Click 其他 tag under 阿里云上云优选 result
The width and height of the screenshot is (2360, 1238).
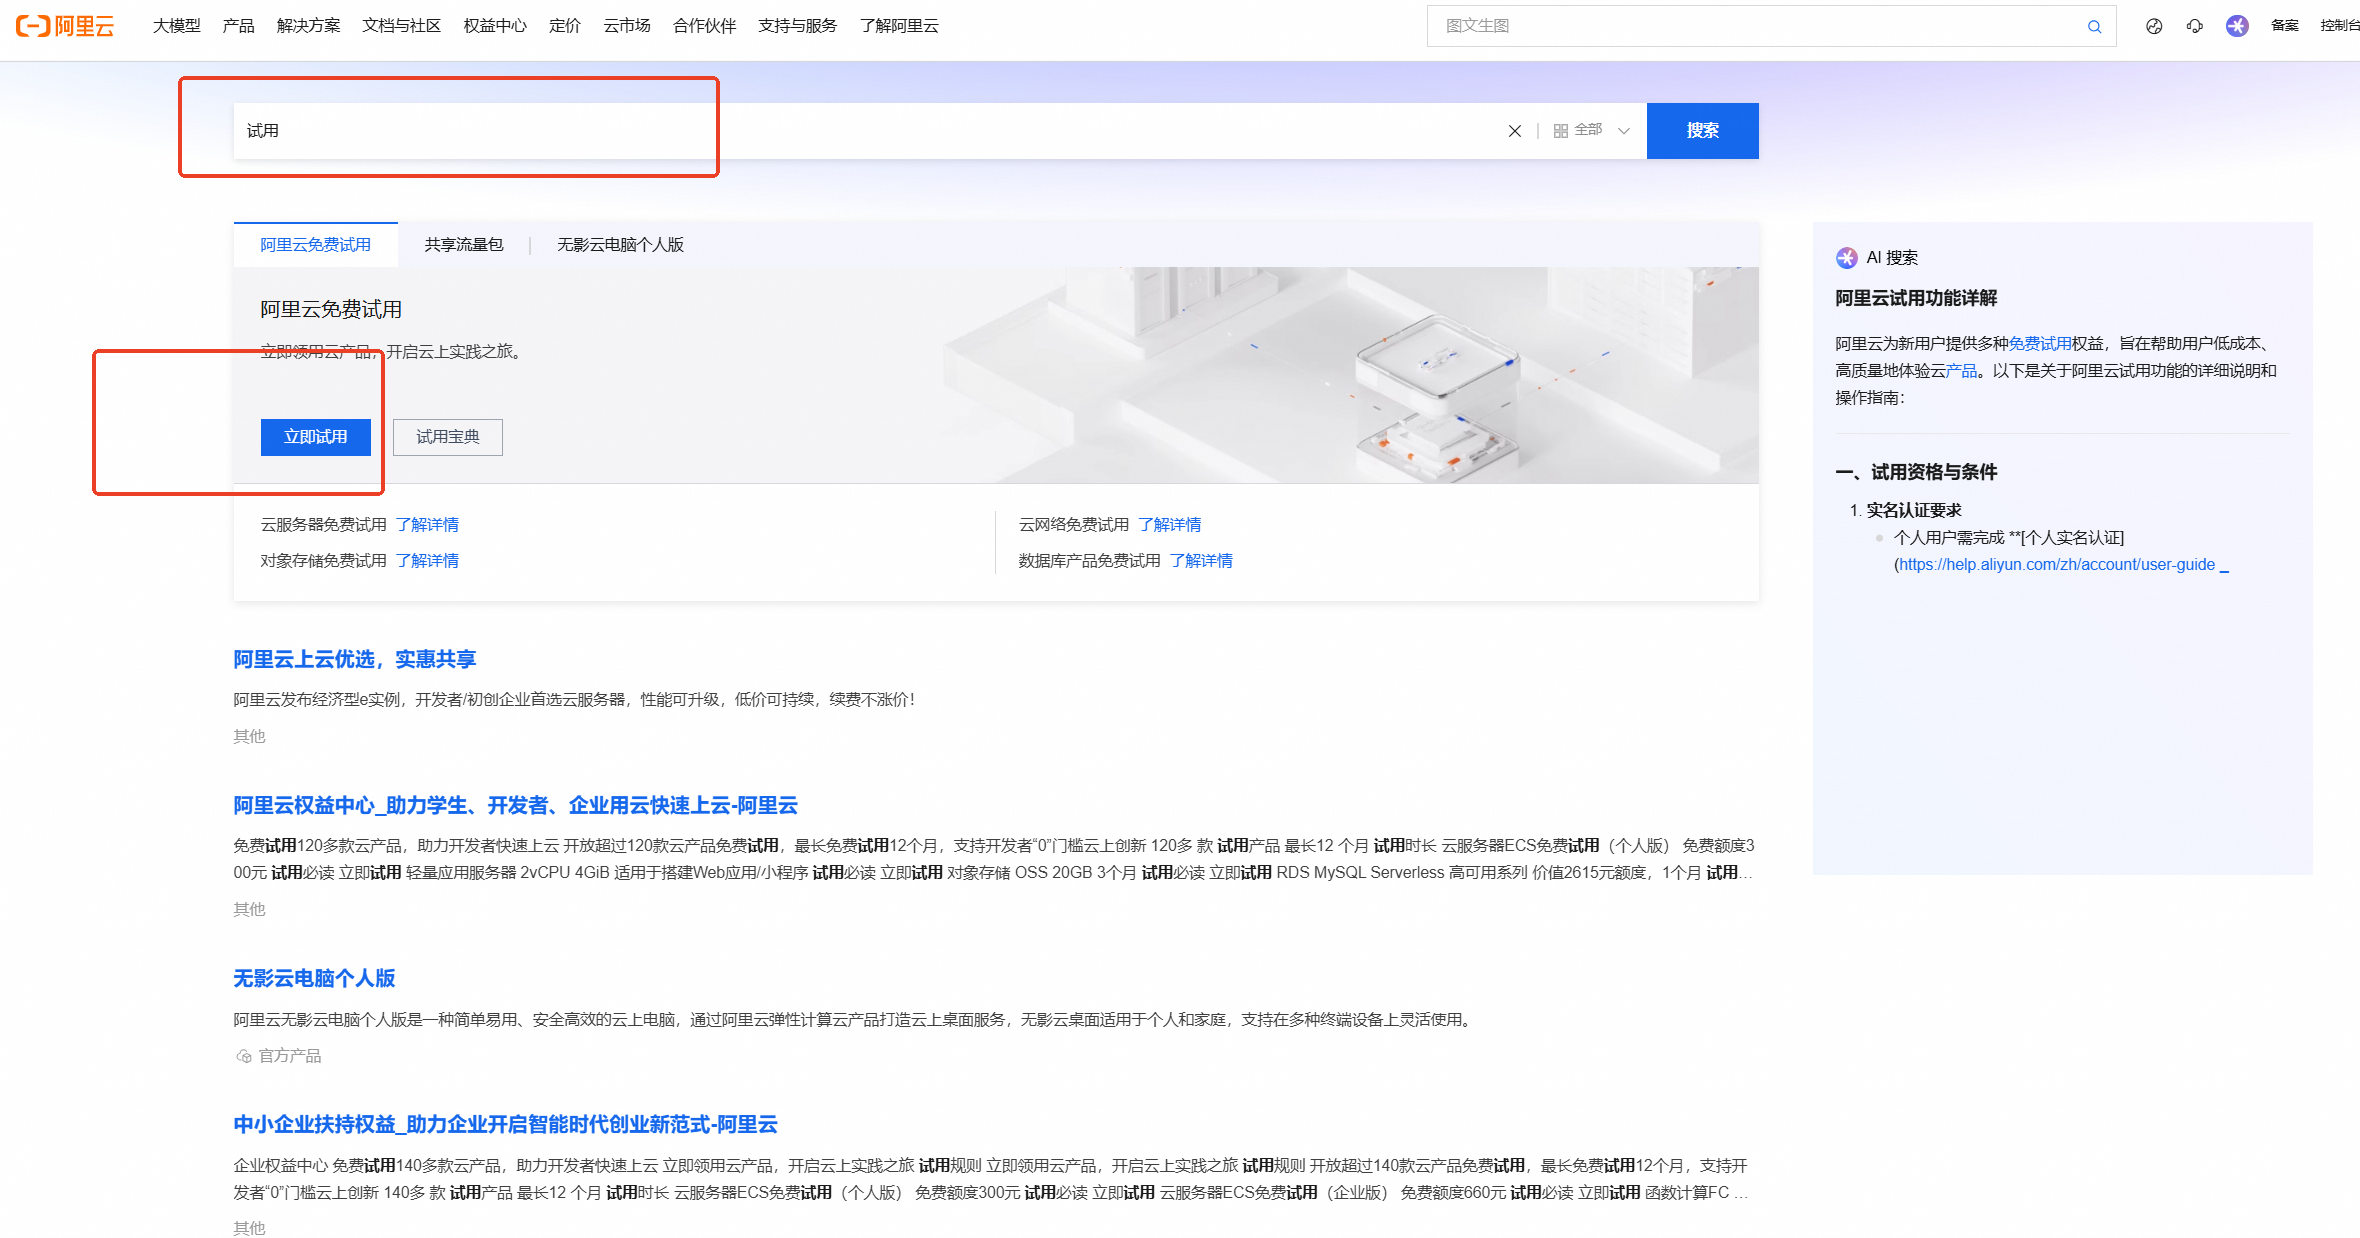point(249,737)
